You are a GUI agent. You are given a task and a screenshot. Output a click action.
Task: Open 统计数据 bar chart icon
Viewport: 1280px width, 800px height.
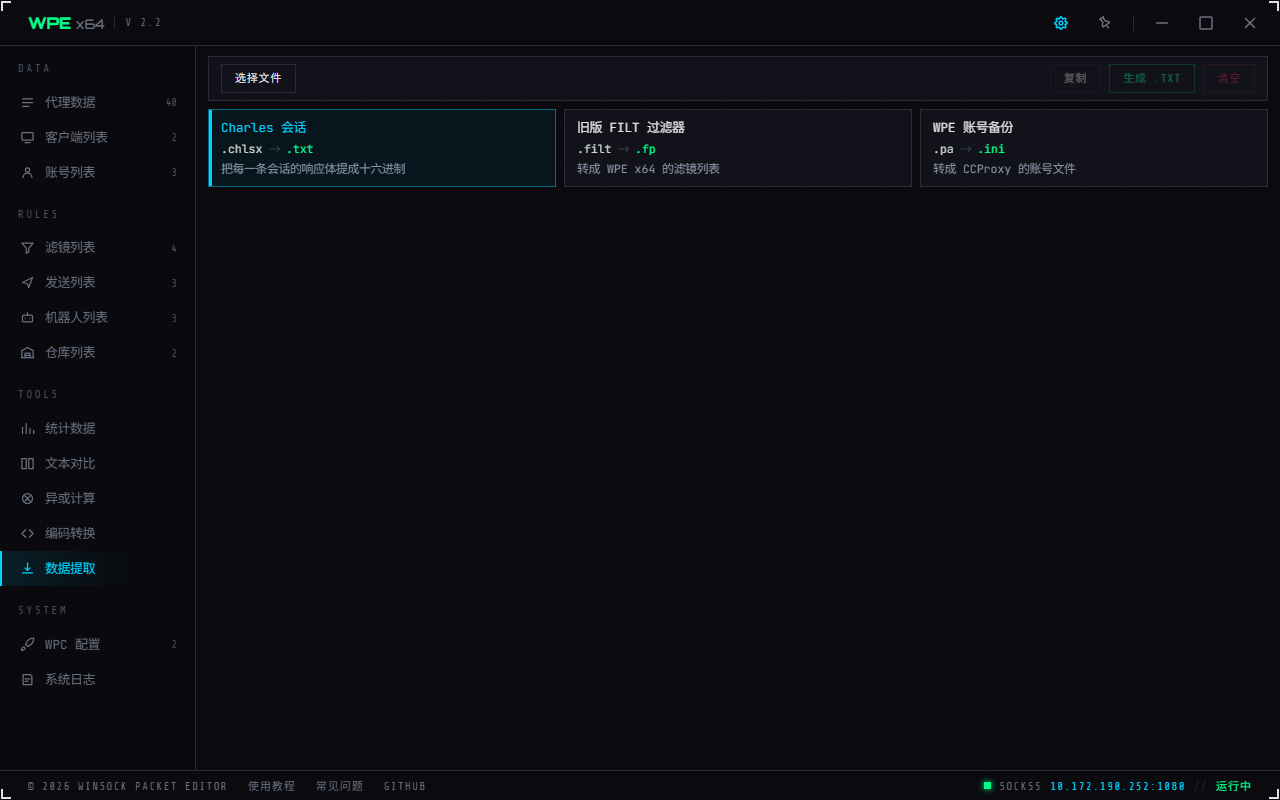[27, 428]
